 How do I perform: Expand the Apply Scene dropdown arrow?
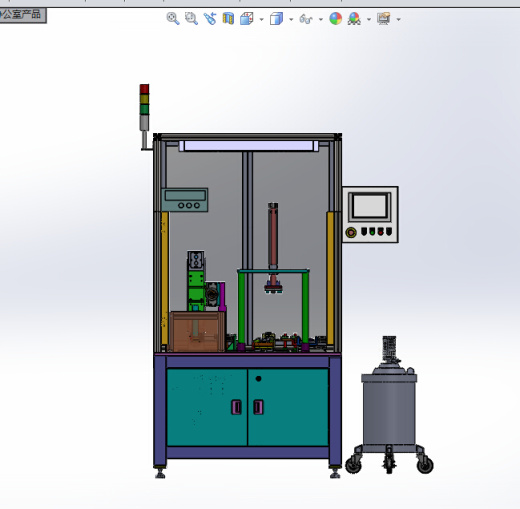(x=369, y=20)
